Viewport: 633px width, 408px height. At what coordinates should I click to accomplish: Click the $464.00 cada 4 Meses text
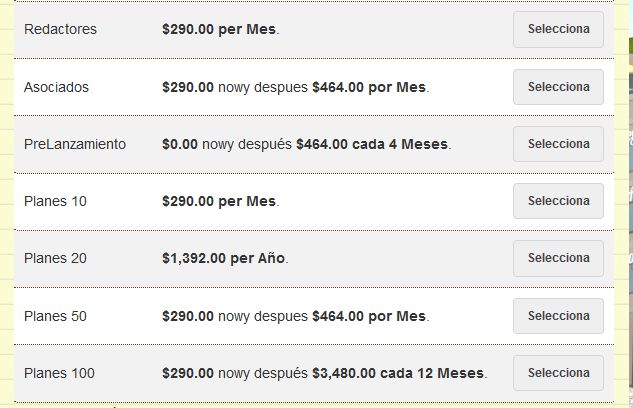(372, 144)
